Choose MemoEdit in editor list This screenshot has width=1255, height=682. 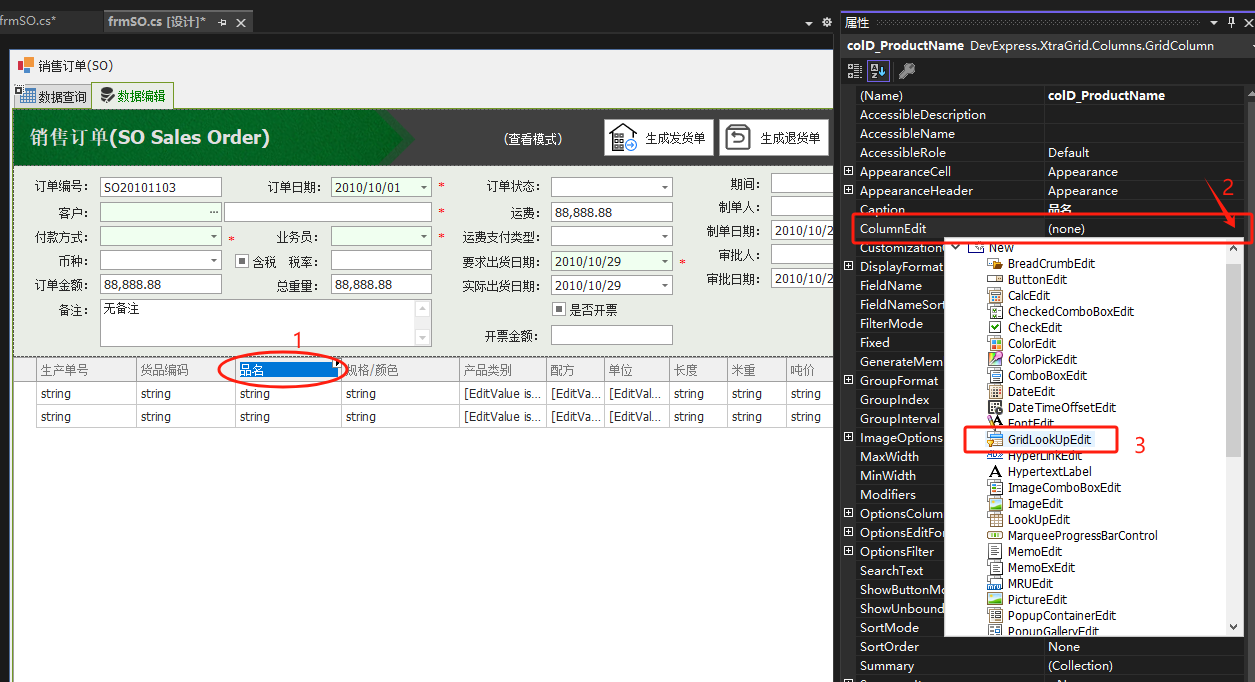(1035, 551)
